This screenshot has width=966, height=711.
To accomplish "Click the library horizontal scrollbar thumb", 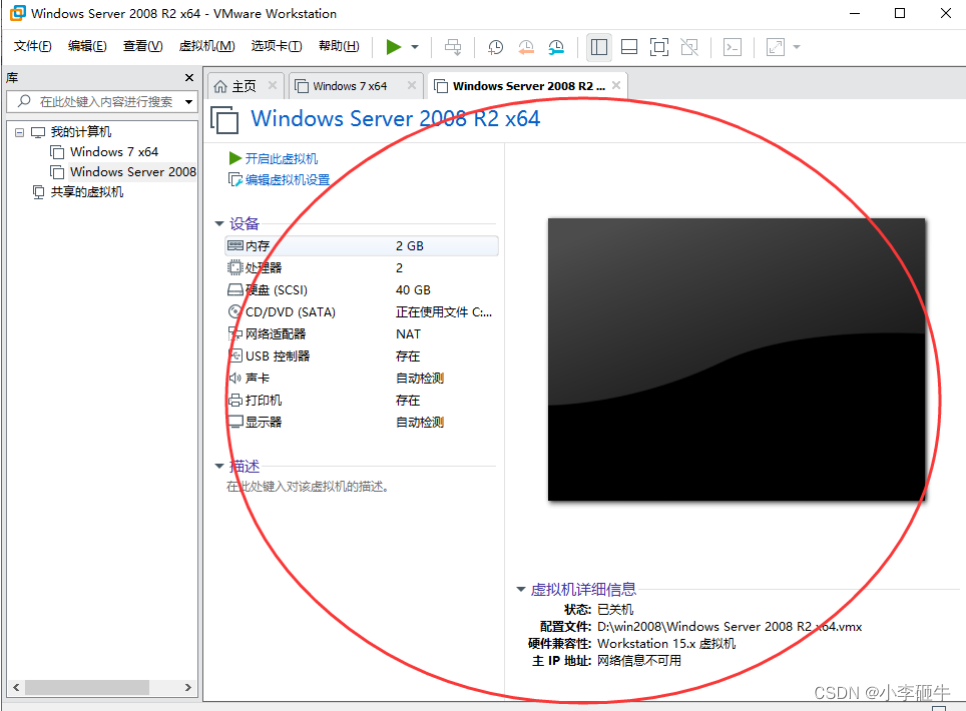I will [x=86, y=687].
